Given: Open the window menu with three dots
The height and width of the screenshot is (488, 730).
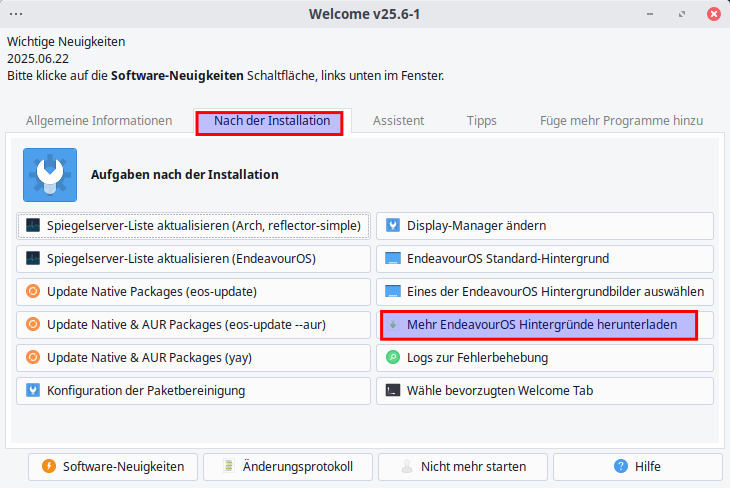Looking at the screenshot, I should [x=16, y=14].
